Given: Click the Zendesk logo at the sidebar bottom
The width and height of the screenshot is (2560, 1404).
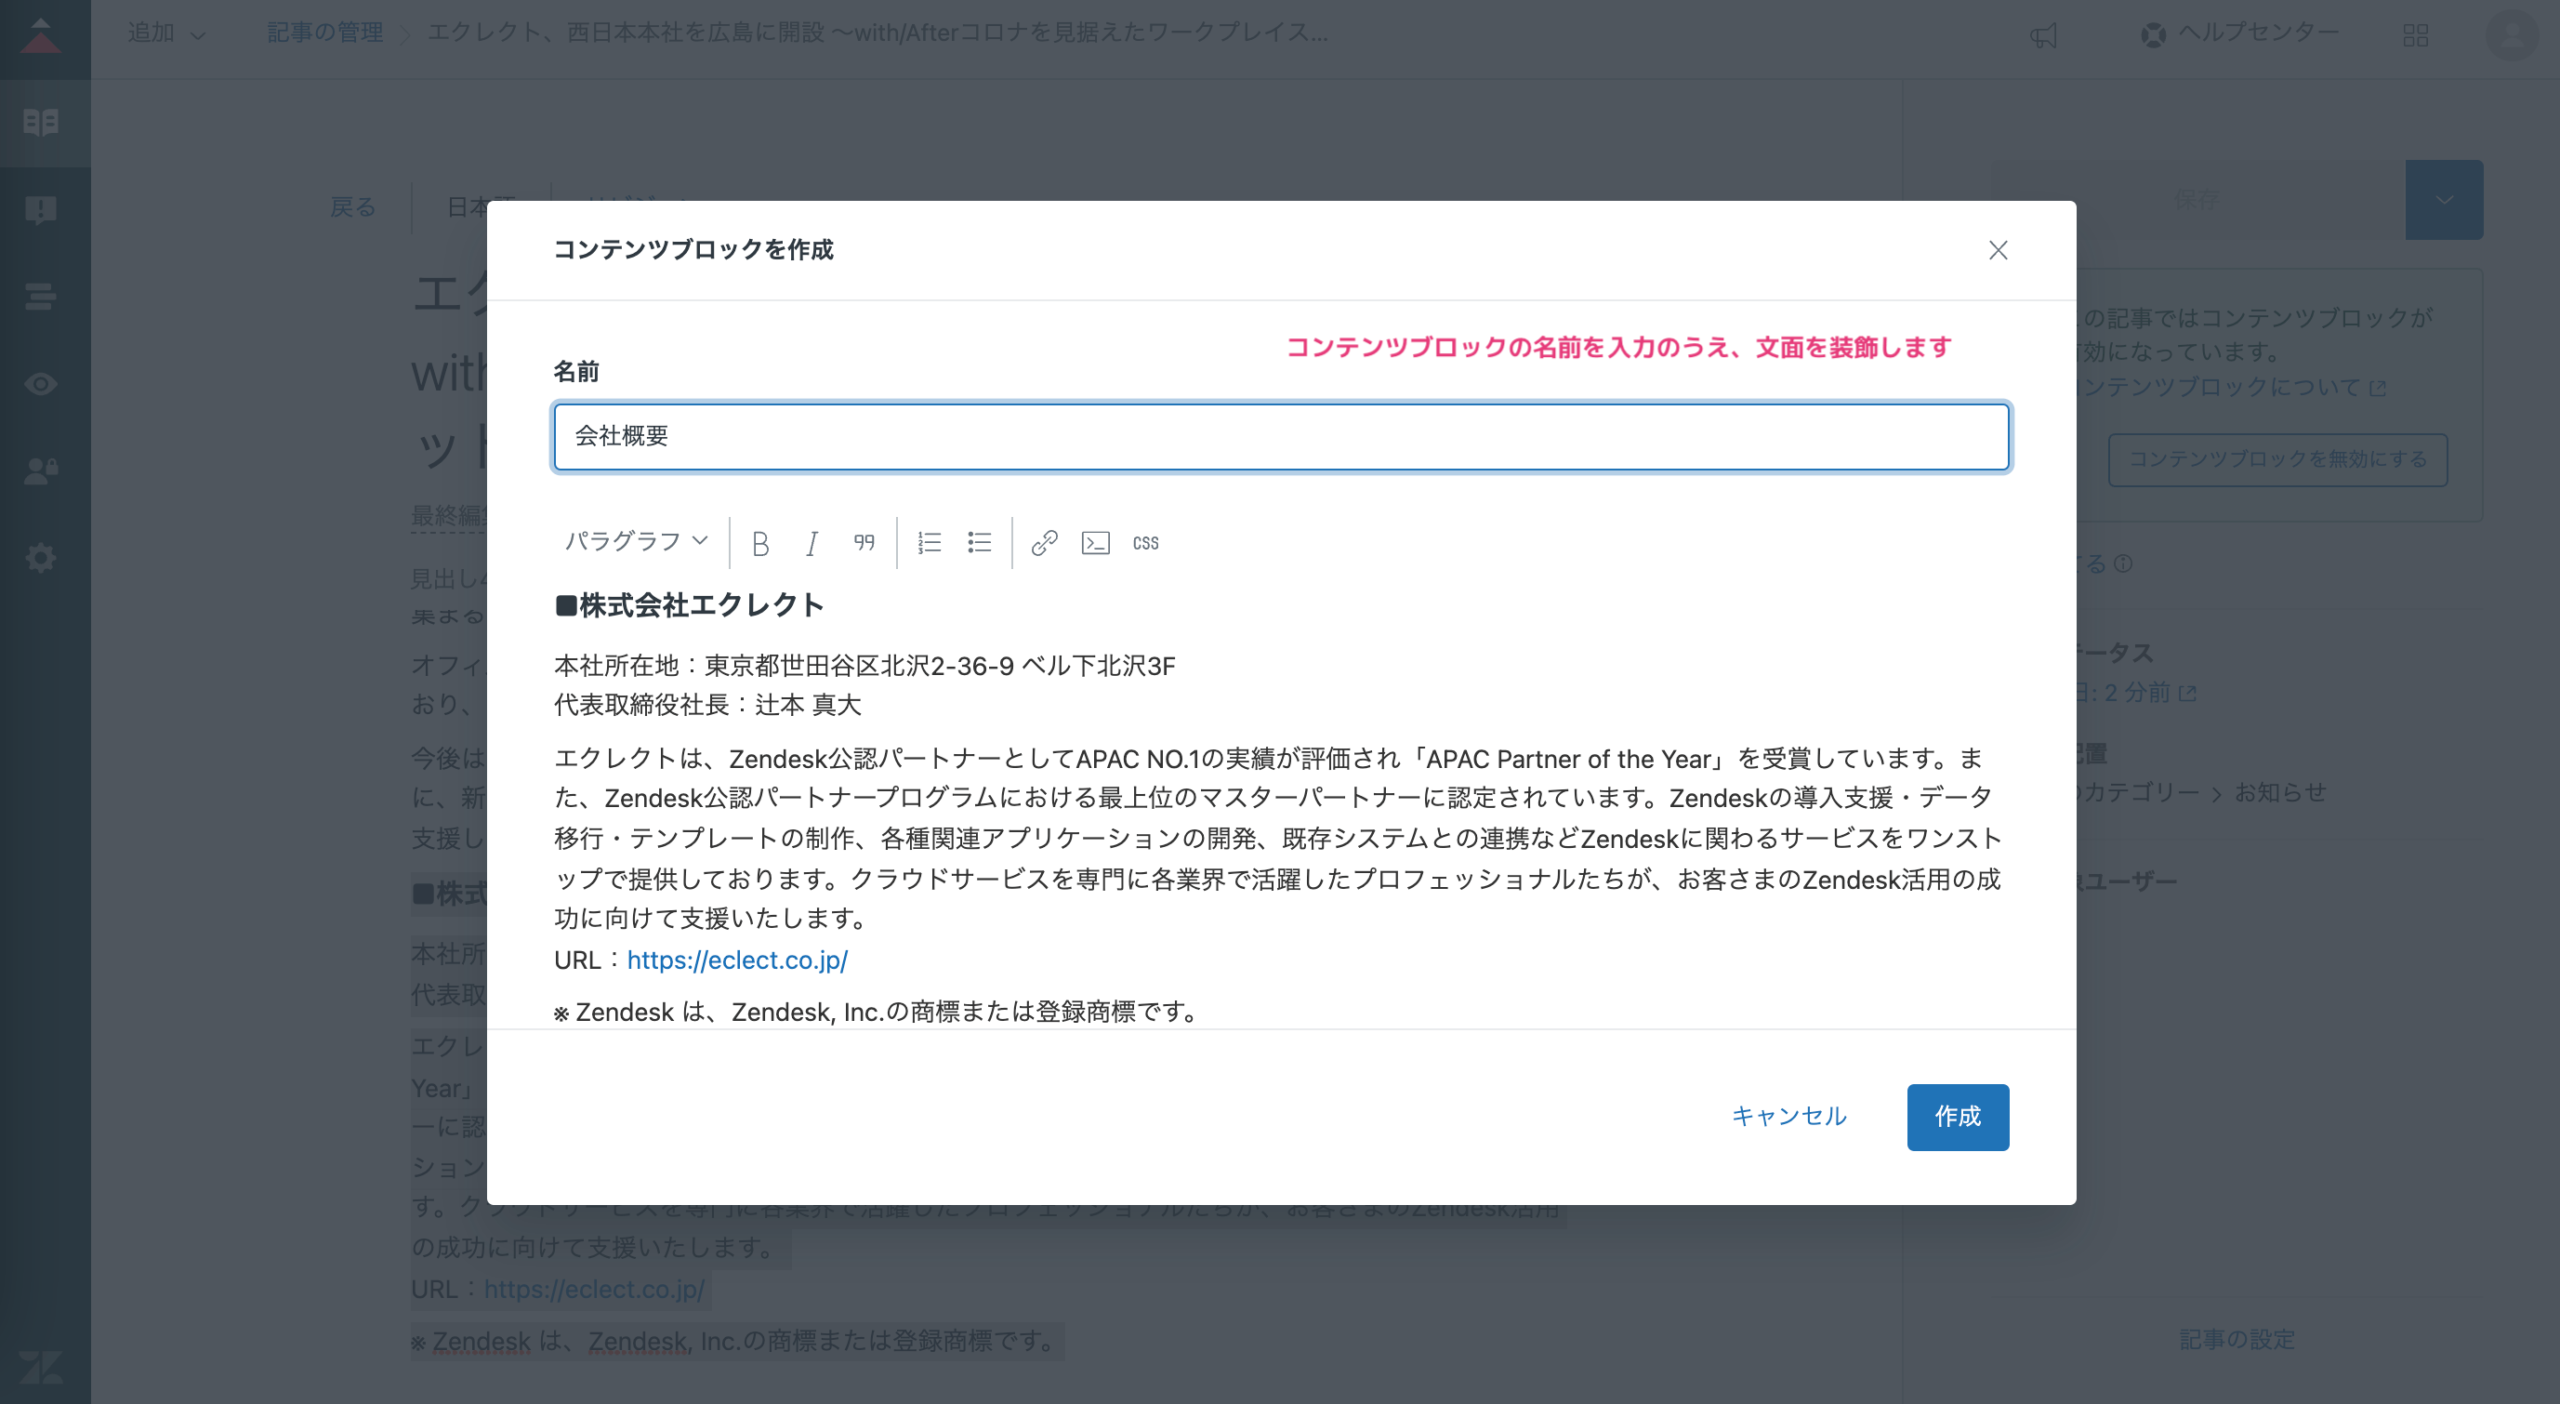Looking at the screenshot, I should tap(41, 1366).
